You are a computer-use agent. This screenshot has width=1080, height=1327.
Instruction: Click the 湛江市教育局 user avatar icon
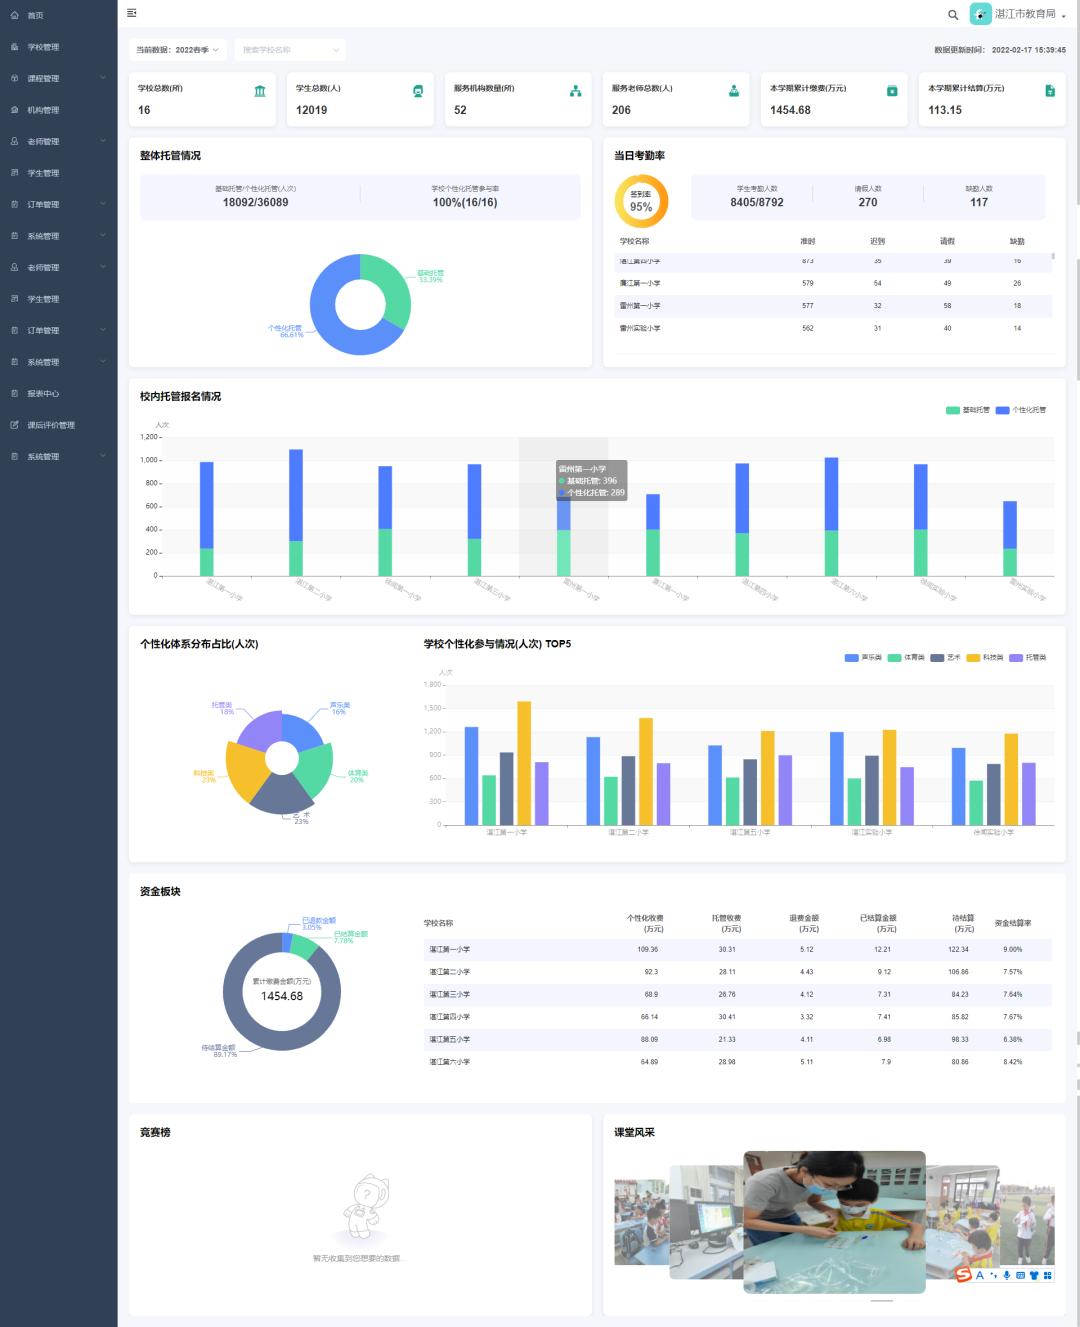(x=980, y=14)
